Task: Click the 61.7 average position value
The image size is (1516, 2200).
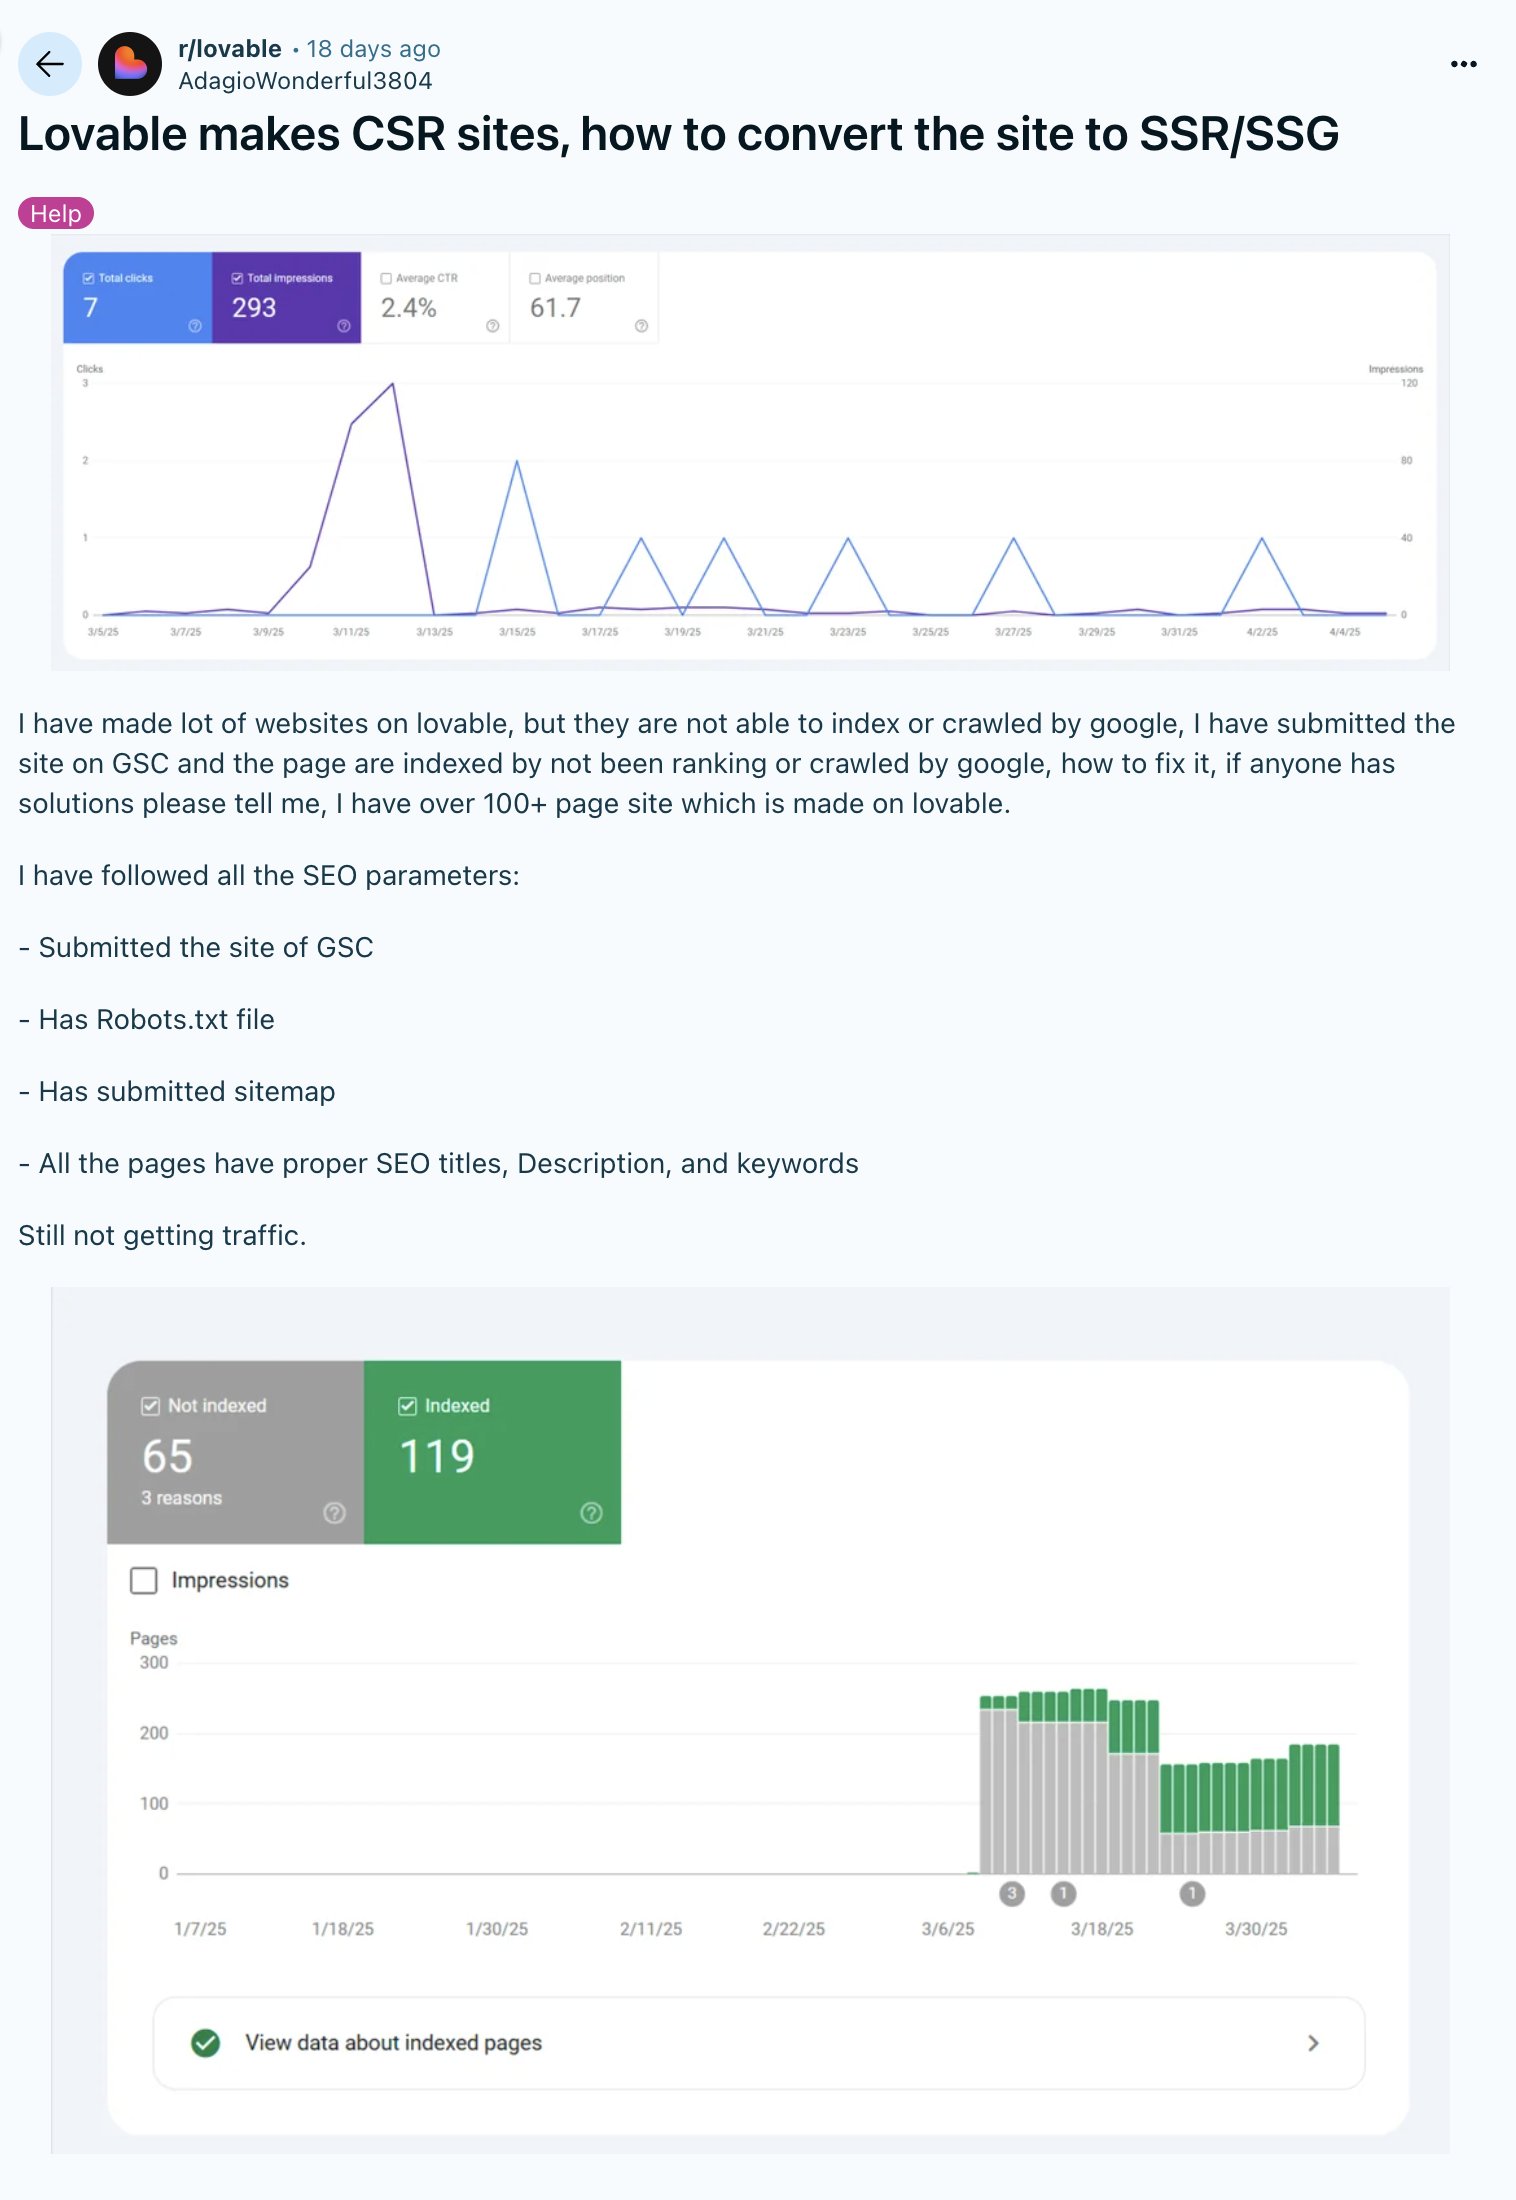Action: [555, 308]
